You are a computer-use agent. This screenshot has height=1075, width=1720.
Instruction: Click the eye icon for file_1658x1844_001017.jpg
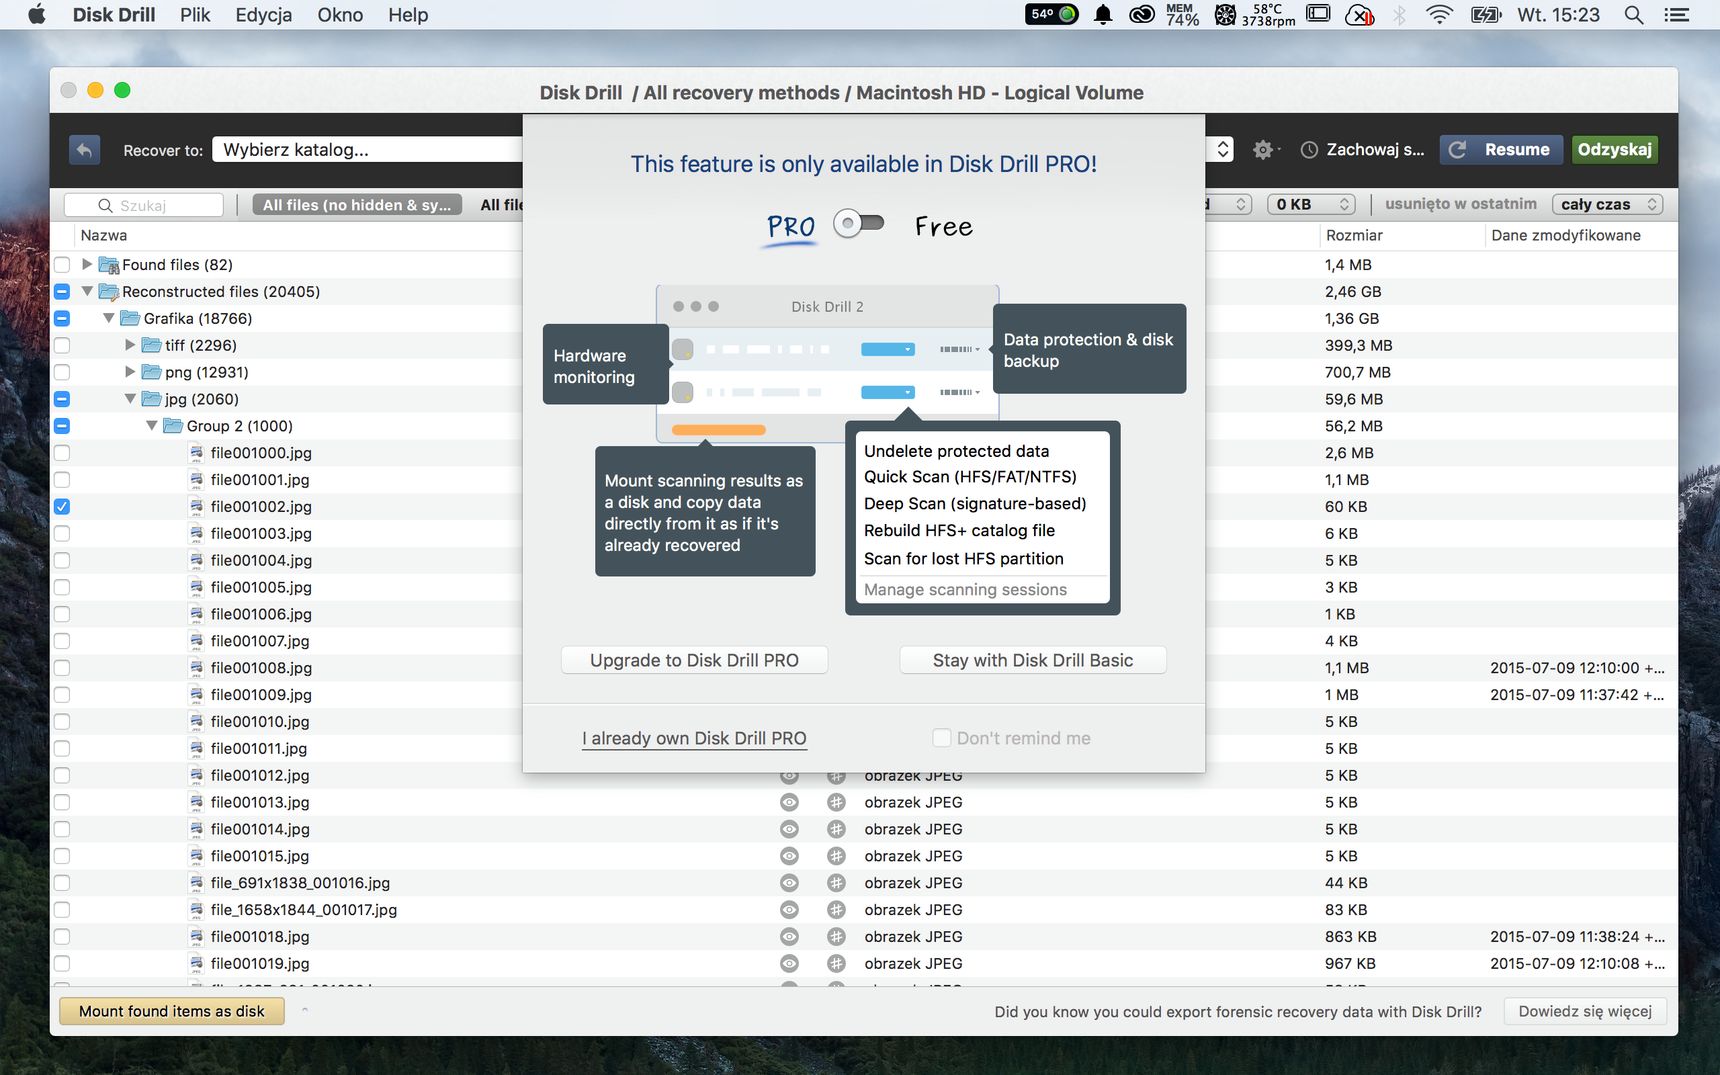(789, 910)
